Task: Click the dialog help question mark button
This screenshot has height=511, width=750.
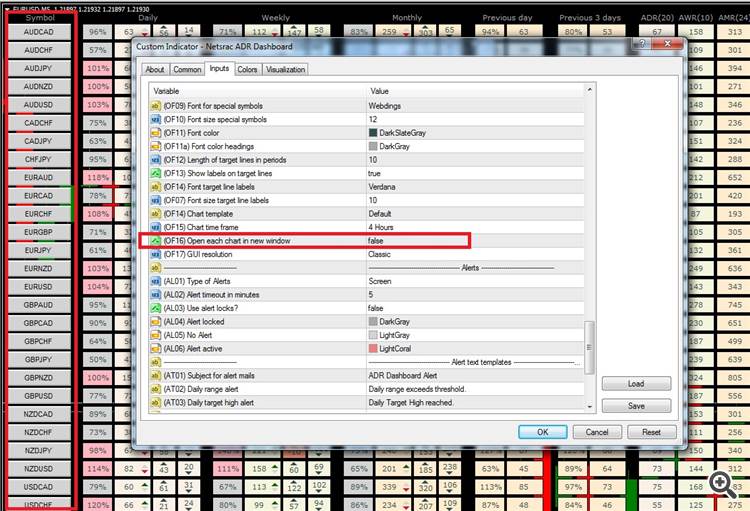Action: [642, 44]
